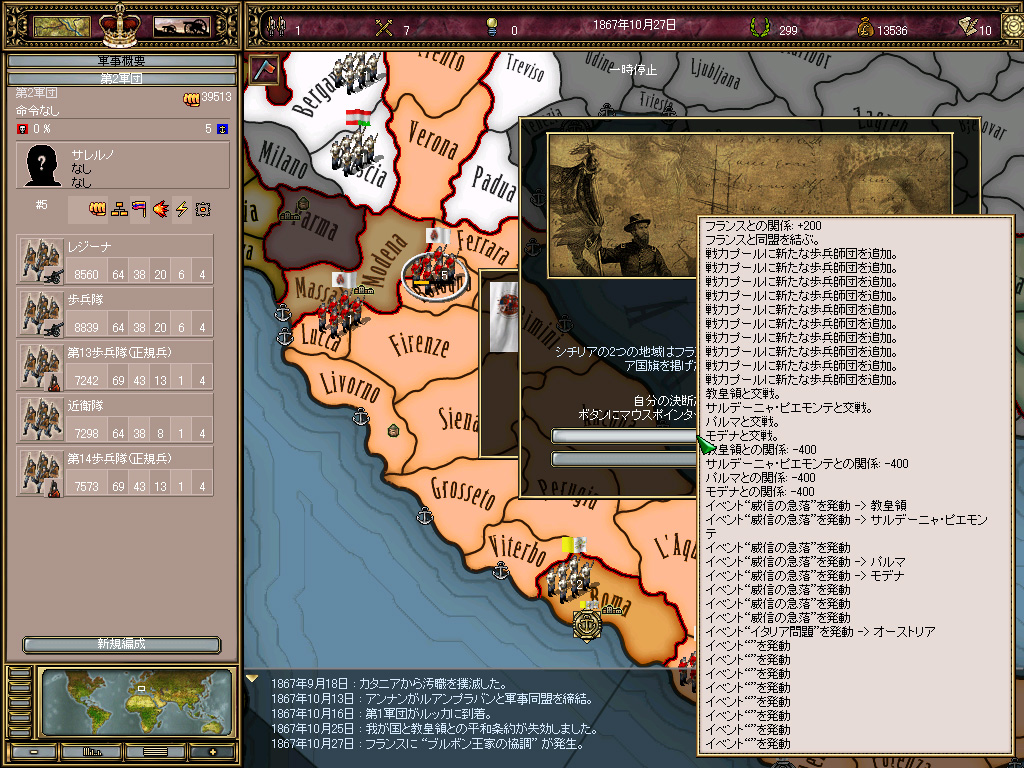Click the Verona province on map
Viewport: 1024px width, 768px height.
click(432, 139)
